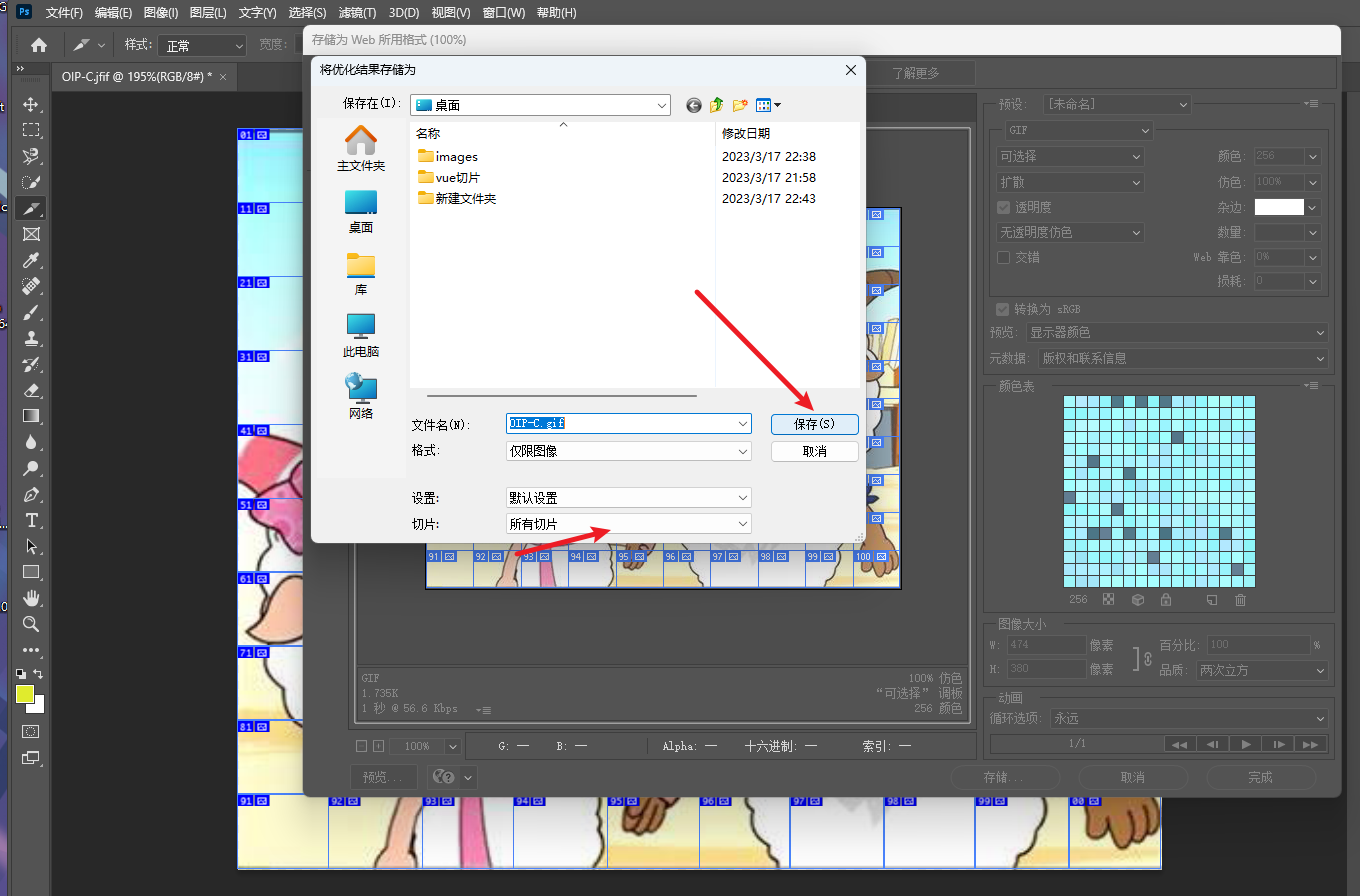Click the 预览... preview button
The height and width of the screenshot is (896, 1360).
[384, 777]
